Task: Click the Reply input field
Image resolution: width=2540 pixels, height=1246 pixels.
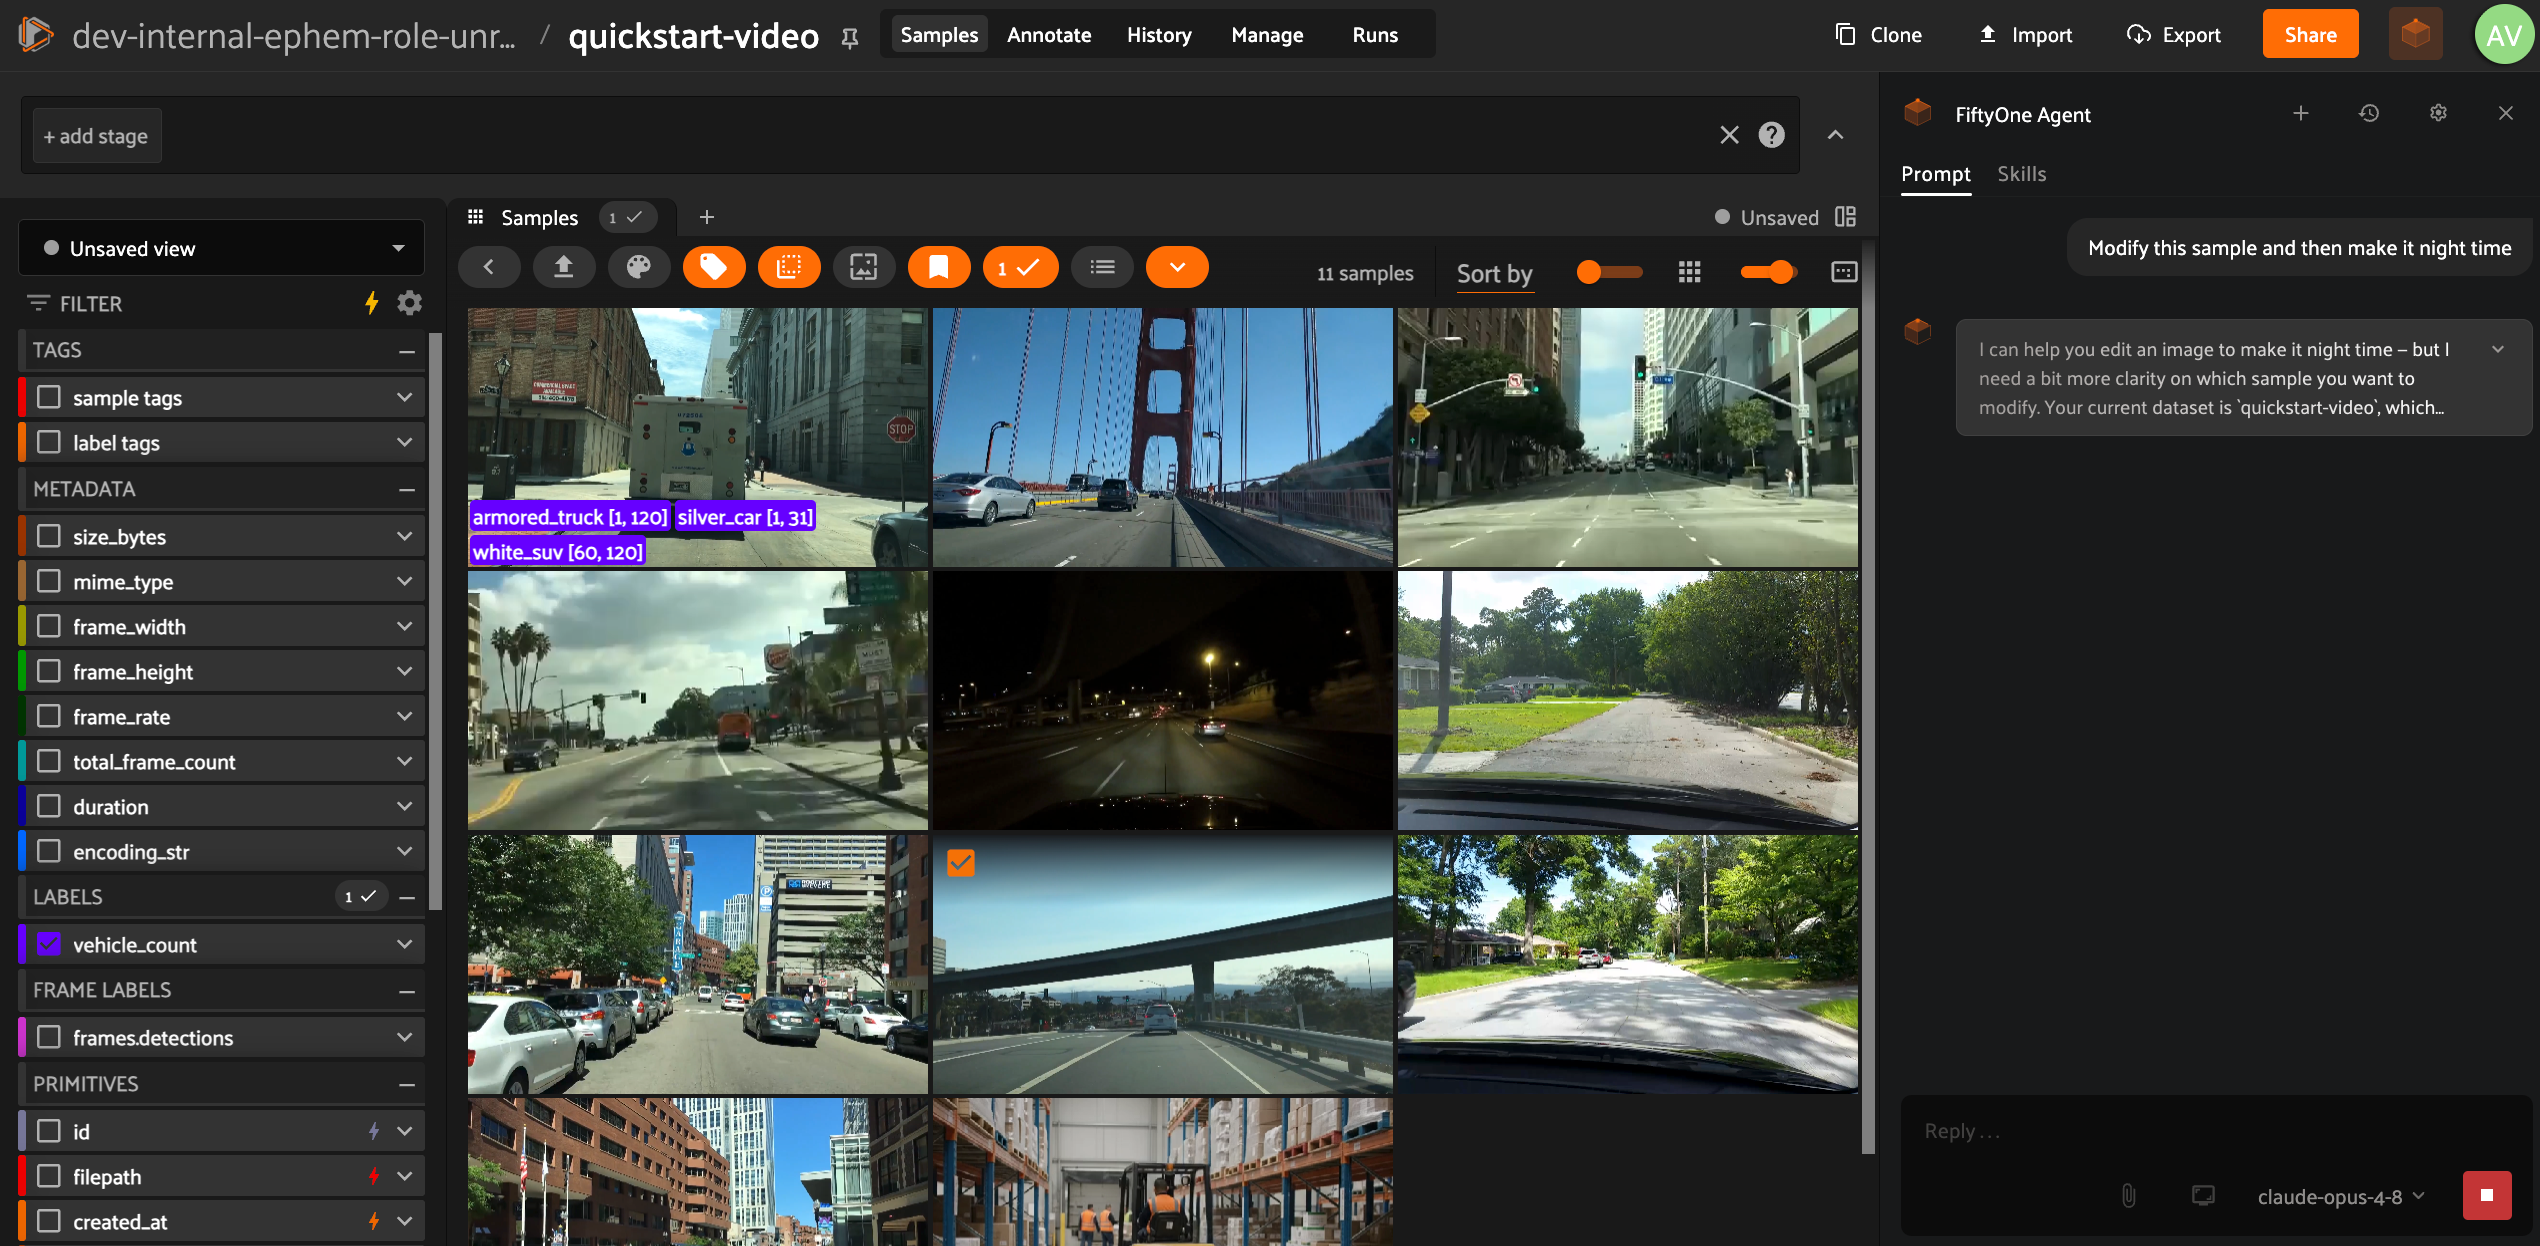Action: pos(2215,1132)
